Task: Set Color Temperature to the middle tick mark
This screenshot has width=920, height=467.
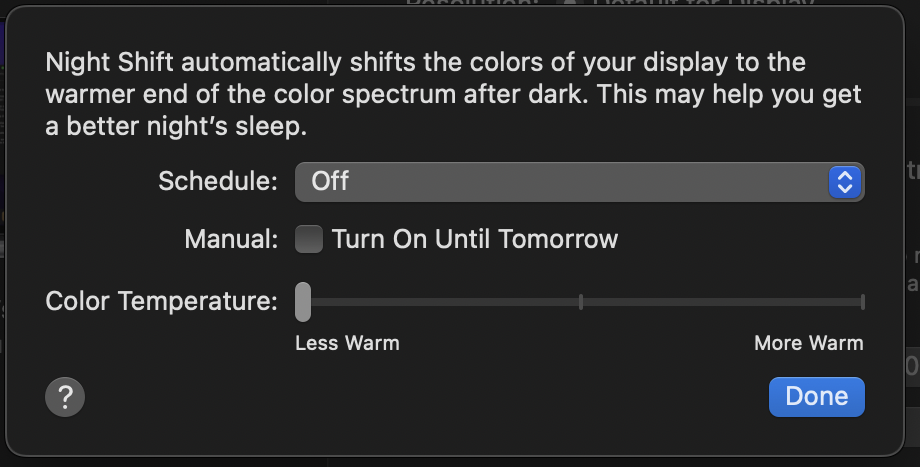Action: pos(581,302)
